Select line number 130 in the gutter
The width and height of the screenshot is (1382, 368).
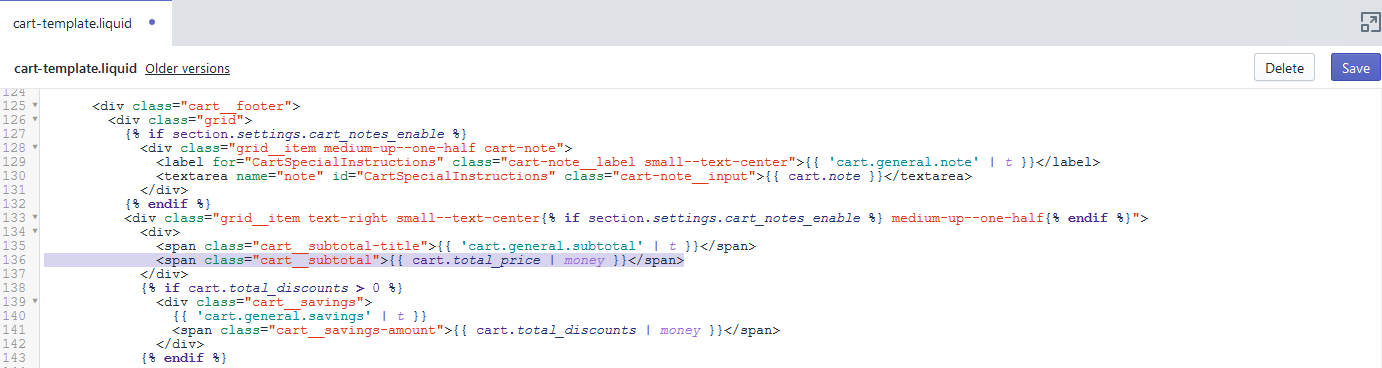tap(15, 175)
